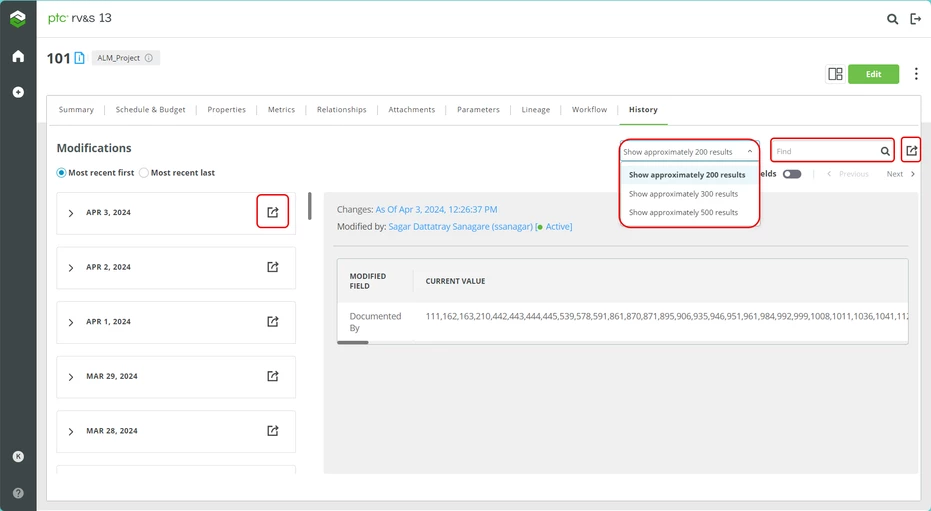Click the MODIFIED FIELD column header
The height and width of the screenshot is (511, 931).
click(x=368, y=281)
